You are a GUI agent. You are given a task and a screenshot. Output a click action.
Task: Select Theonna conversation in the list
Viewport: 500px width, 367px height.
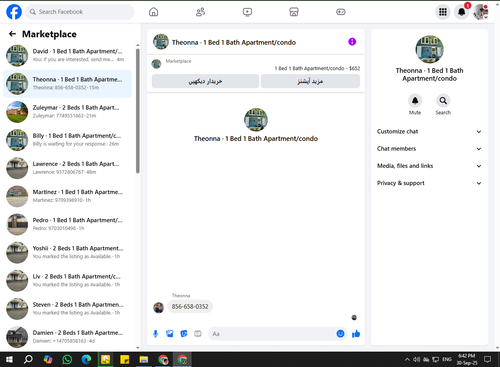67,84
